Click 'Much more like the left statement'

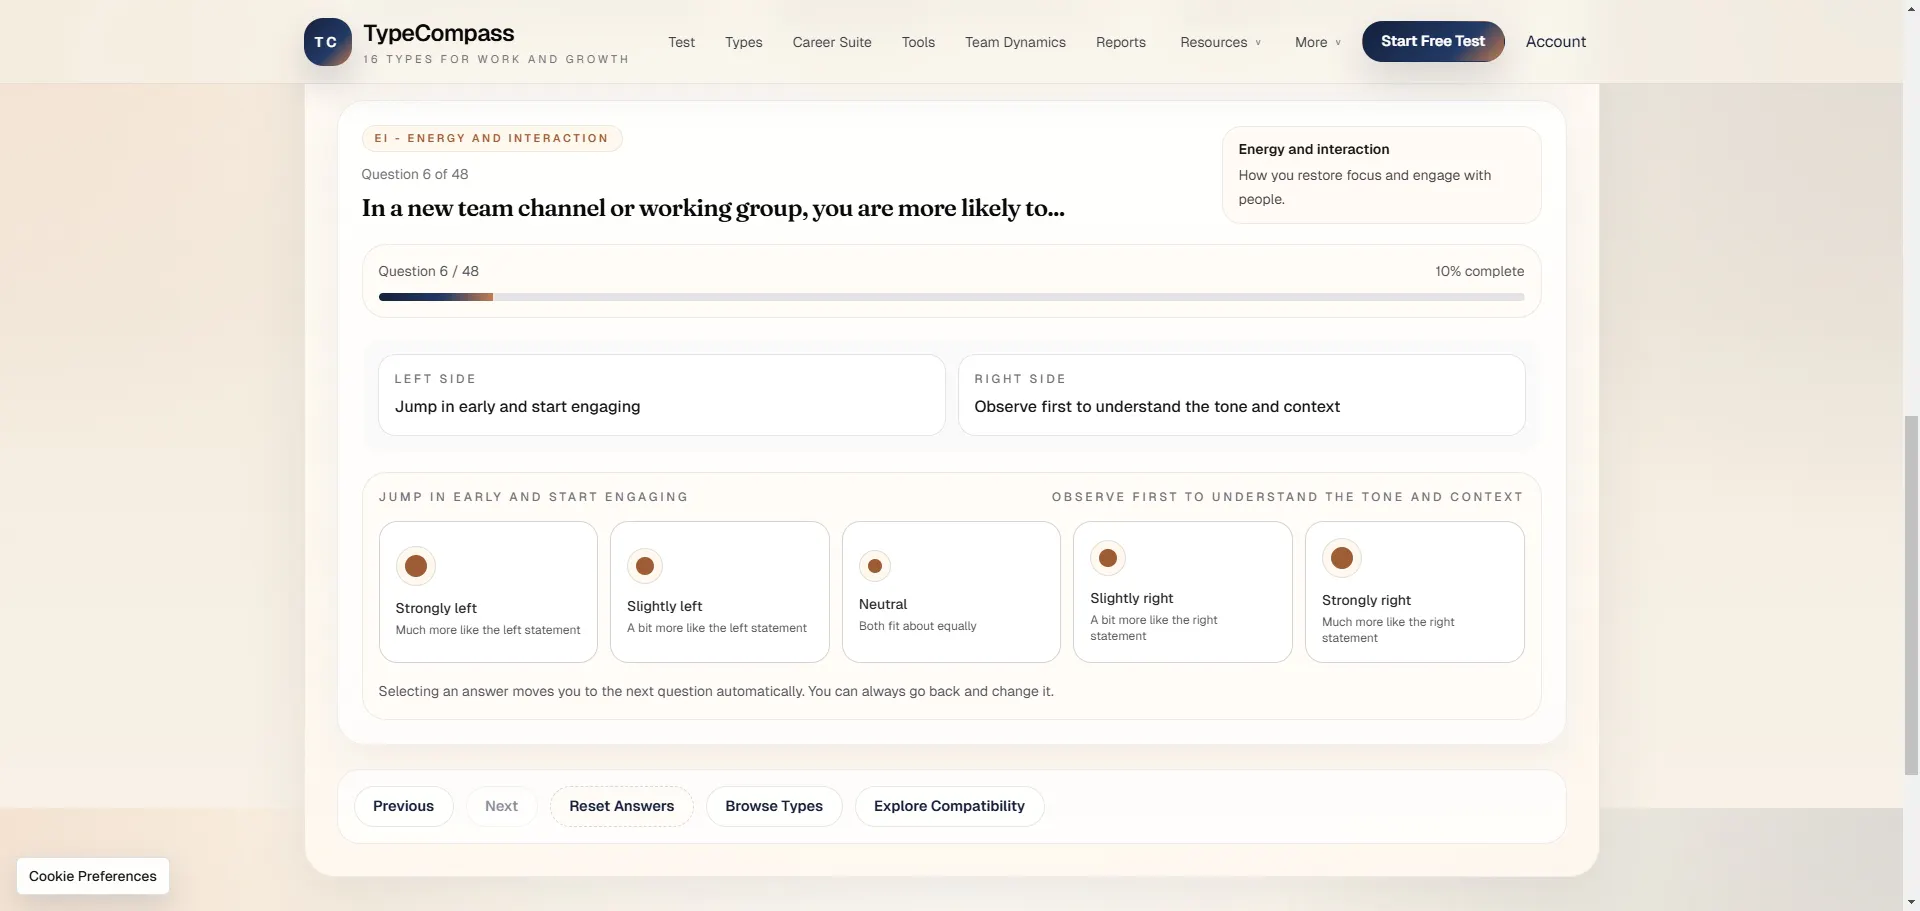(488, 630)
